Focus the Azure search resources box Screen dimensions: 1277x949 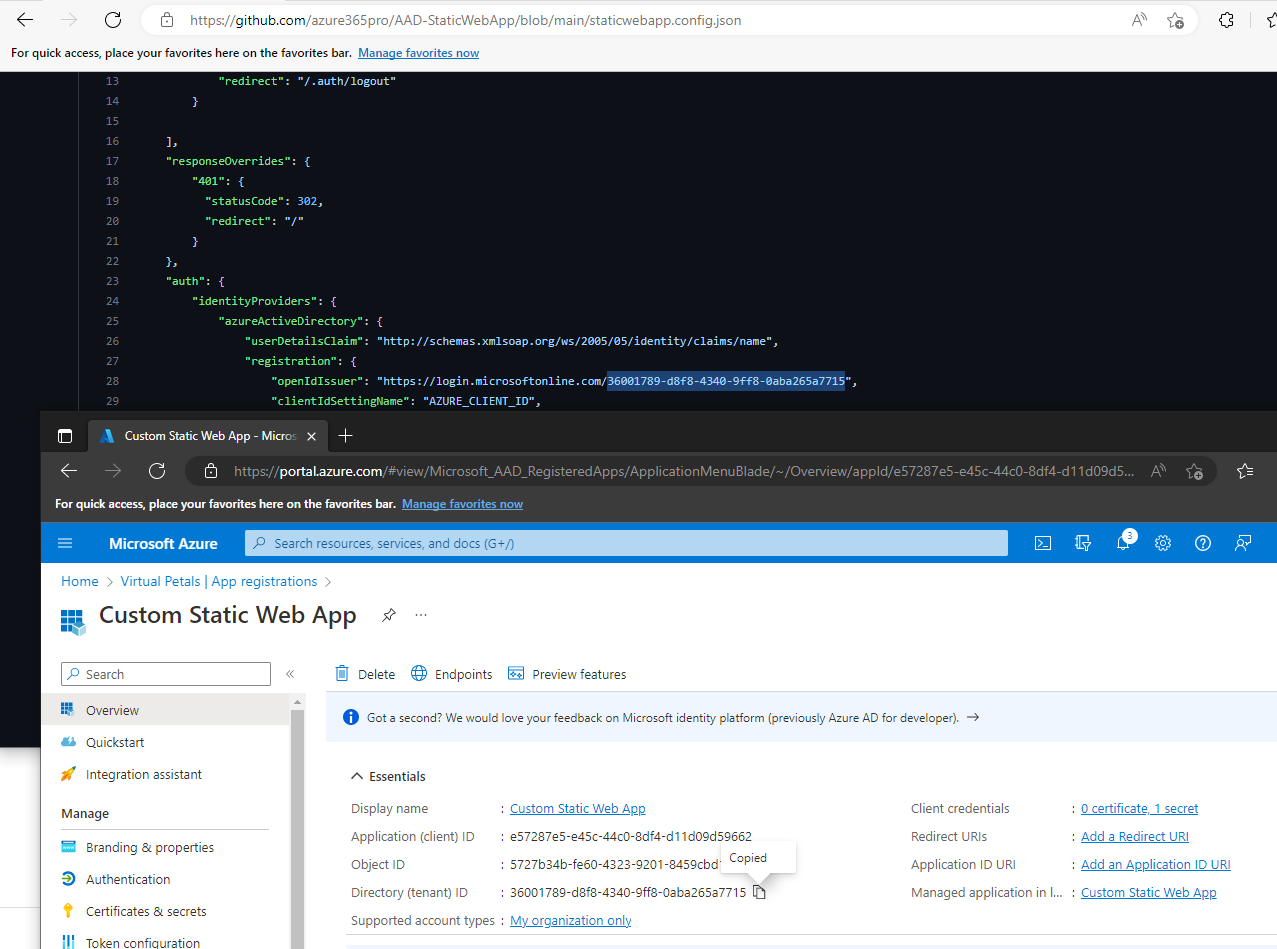tap(626, 543)
